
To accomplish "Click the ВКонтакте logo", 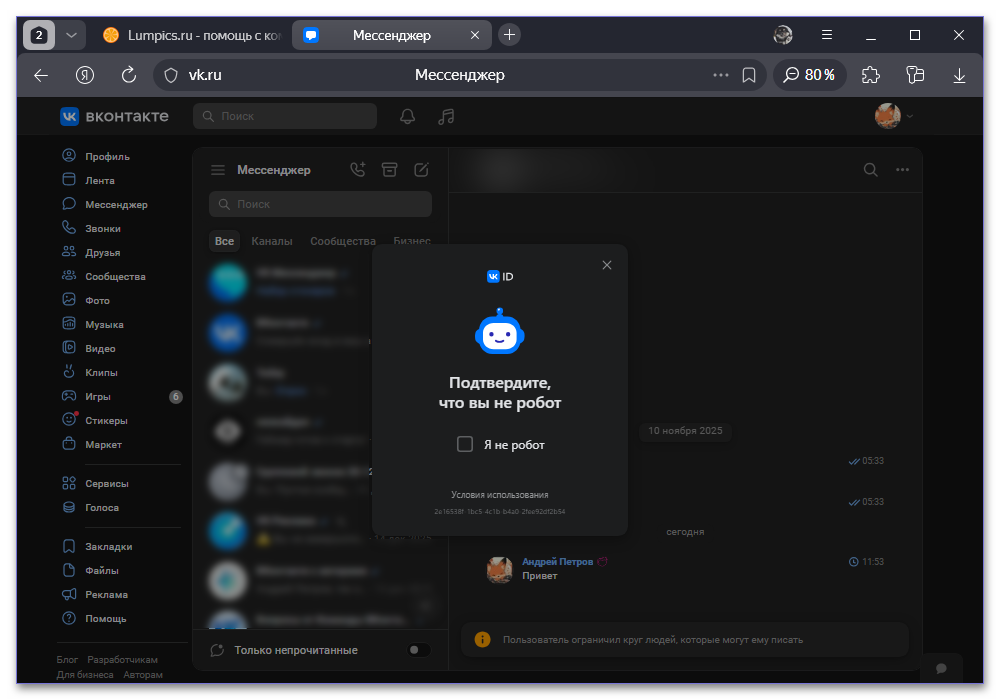I will [115, 116].
